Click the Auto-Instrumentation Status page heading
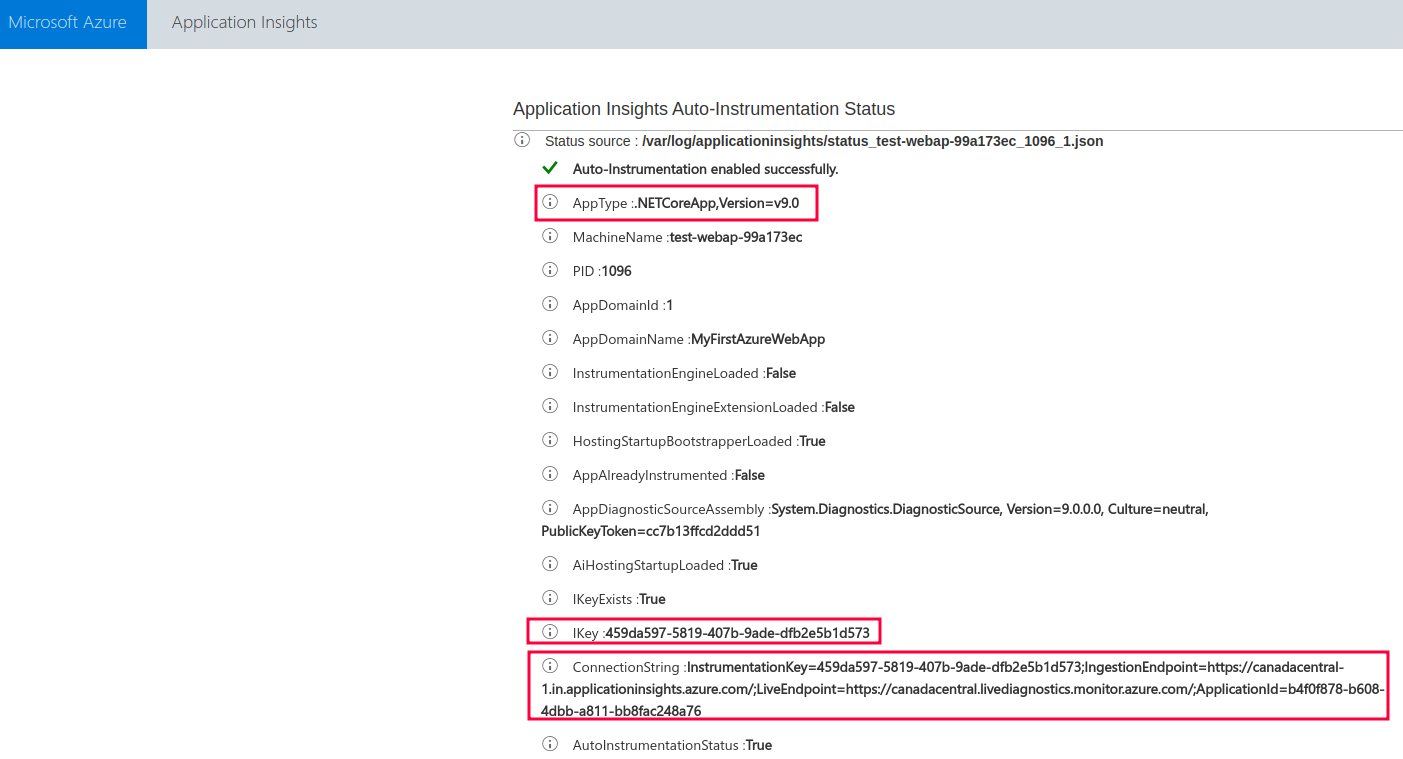The width and height of the screenshot is (1403, 759). 703,109
